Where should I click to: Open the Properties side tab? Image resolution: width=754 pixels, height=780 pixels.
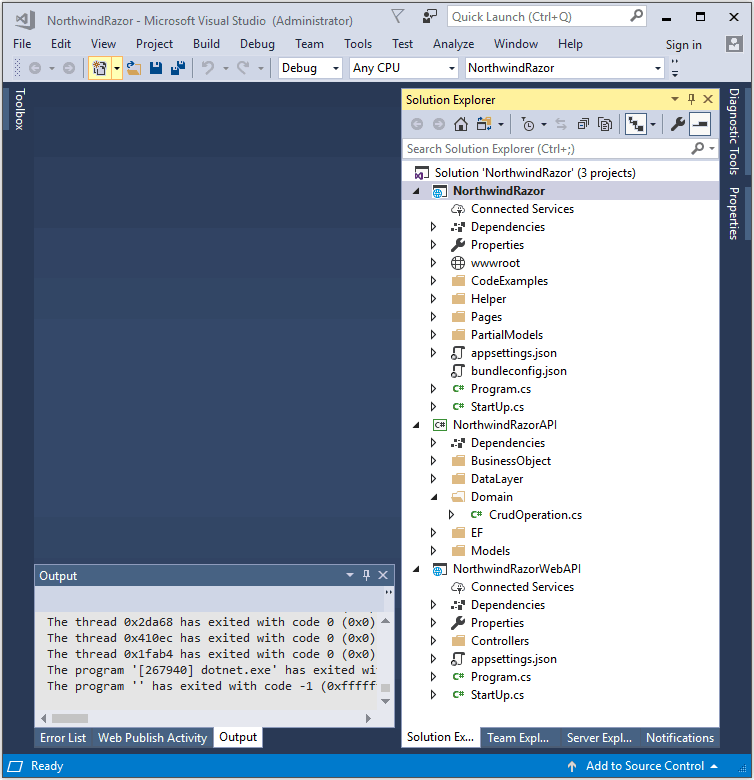pos(734,213)
